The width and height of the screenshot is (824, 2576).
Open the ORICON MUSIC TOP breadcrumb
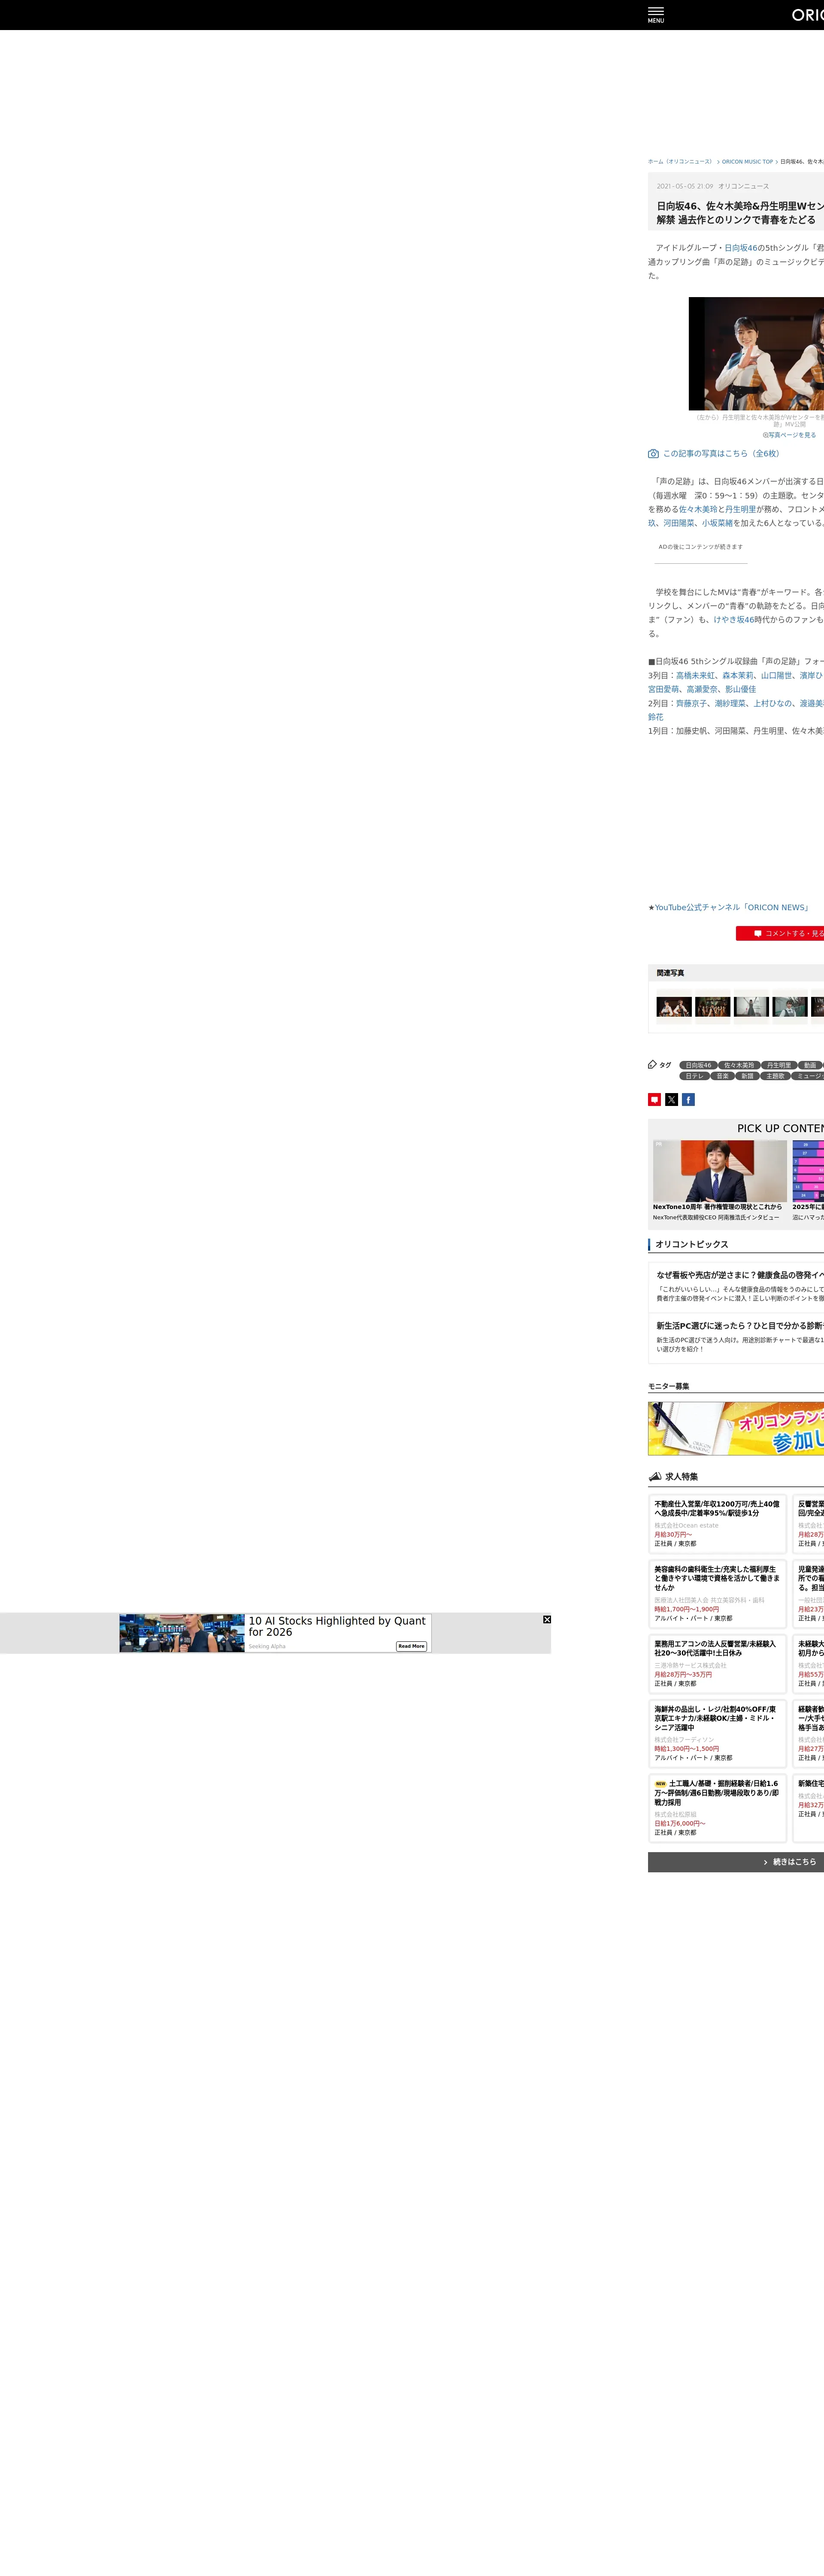click(x=747, y=161)
